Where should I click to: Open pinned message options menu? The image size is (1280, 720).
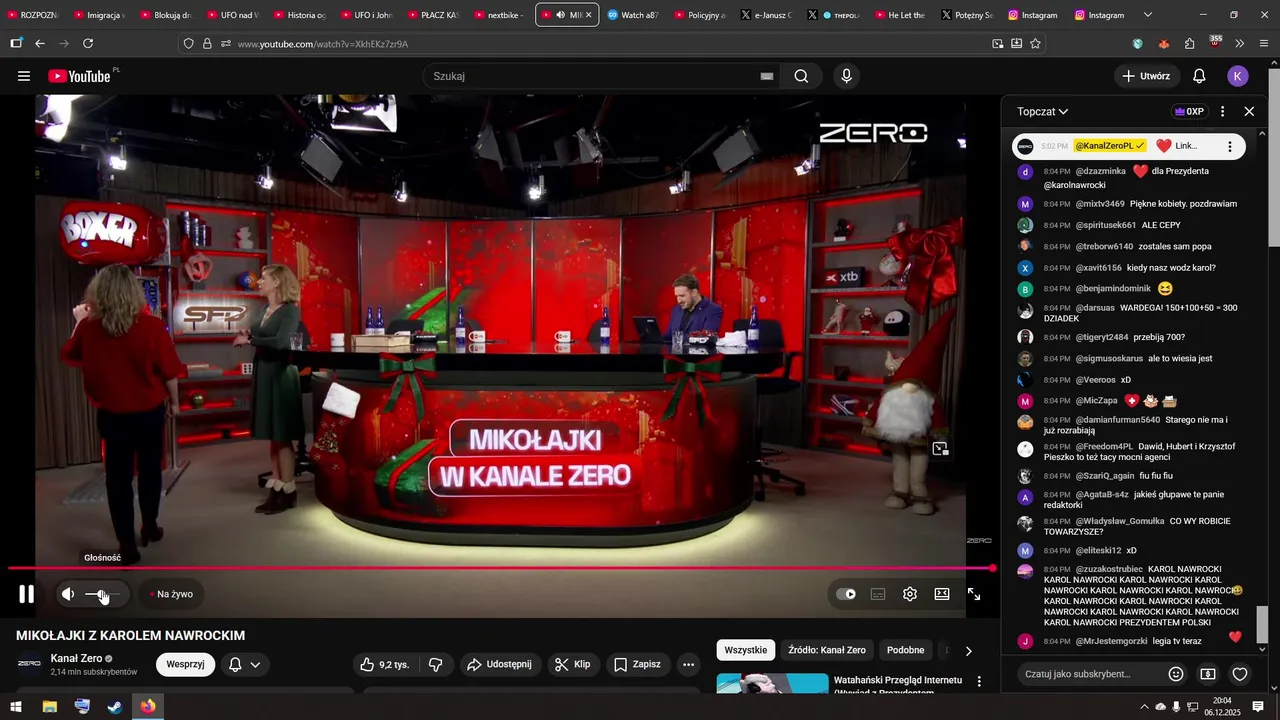coord(1230,147)
